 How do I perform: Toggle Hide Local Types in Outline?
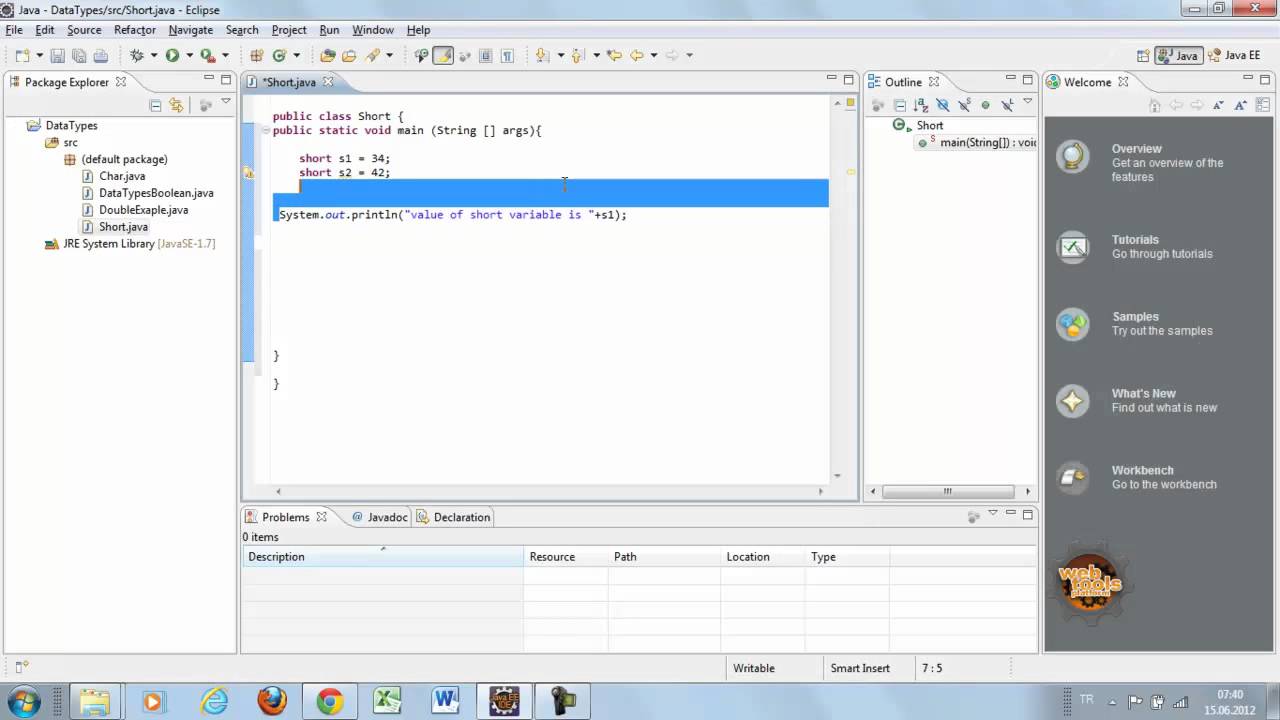click(1007, 105)
